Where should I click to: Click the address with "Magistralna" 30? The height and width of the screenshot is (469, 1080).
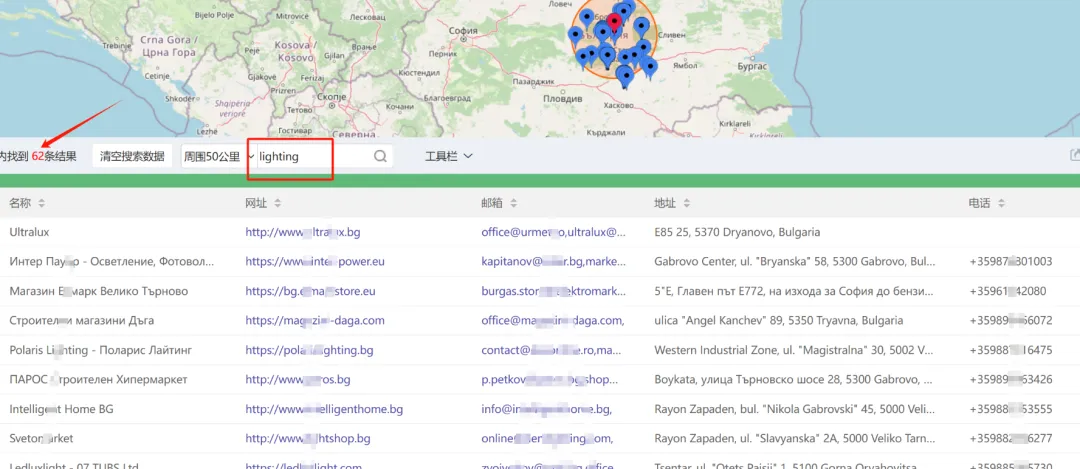pyautogui.click(x=795, y=351)
